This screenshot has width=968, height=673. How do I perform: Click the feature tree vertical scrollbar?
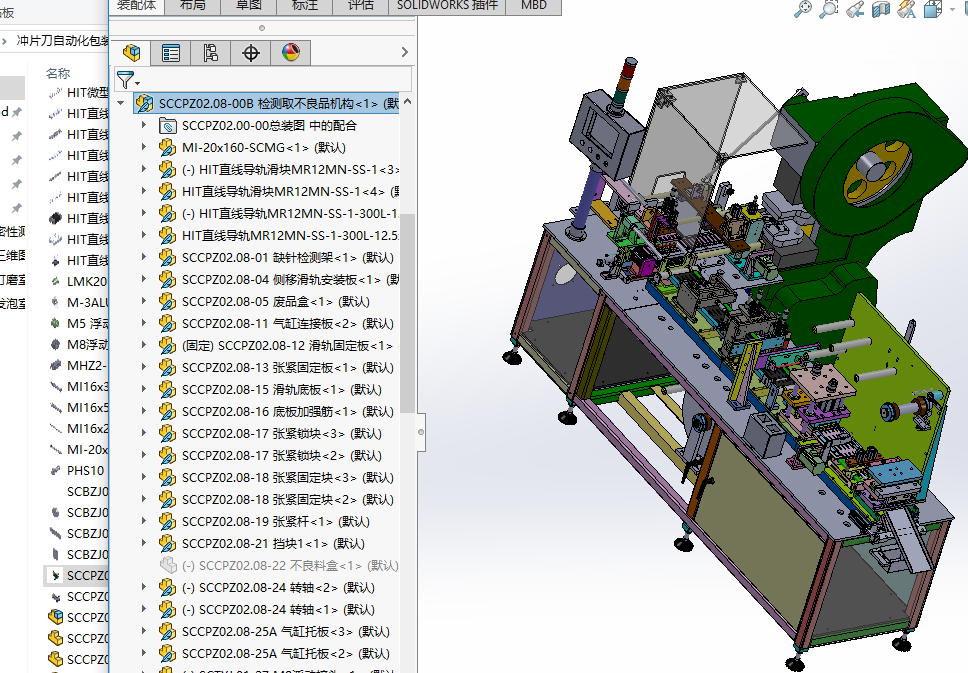(407, 300)
